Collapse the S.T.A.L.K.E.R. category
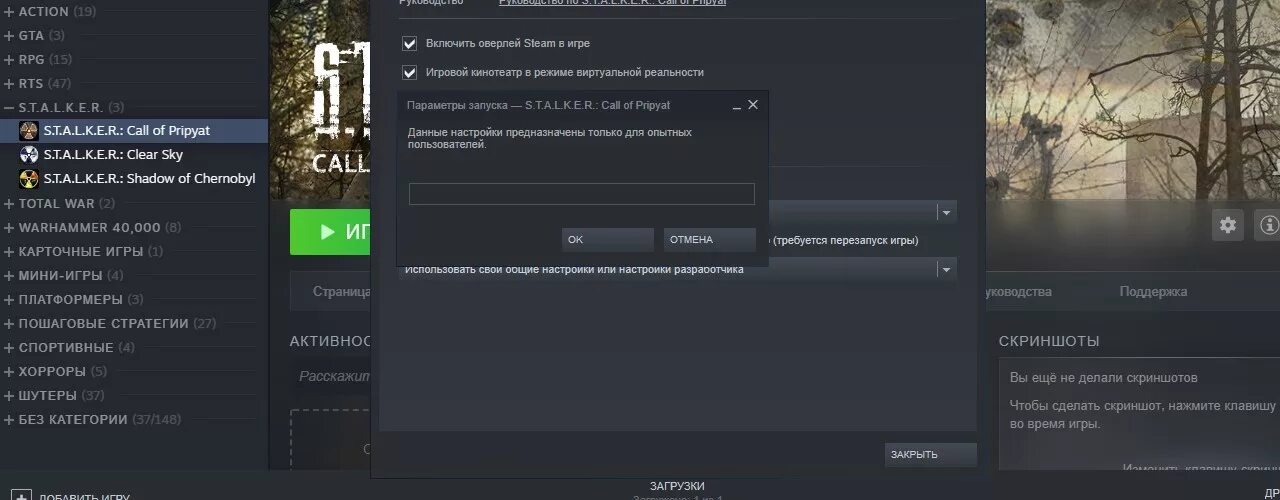Screen dimensions: 1280x500 [x=9, y=107]
